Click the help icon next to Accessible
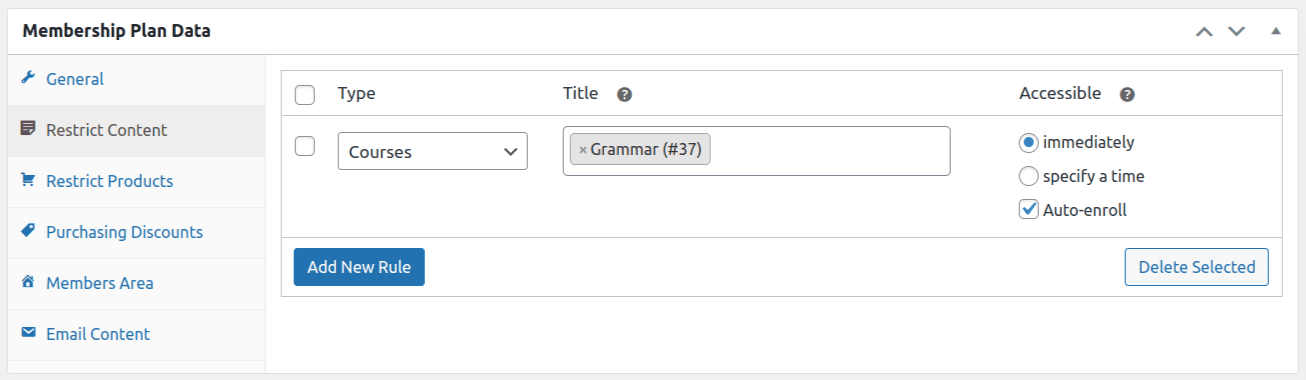The width and height of the screenshot is (1306, 380). (x=1127, y=94)
